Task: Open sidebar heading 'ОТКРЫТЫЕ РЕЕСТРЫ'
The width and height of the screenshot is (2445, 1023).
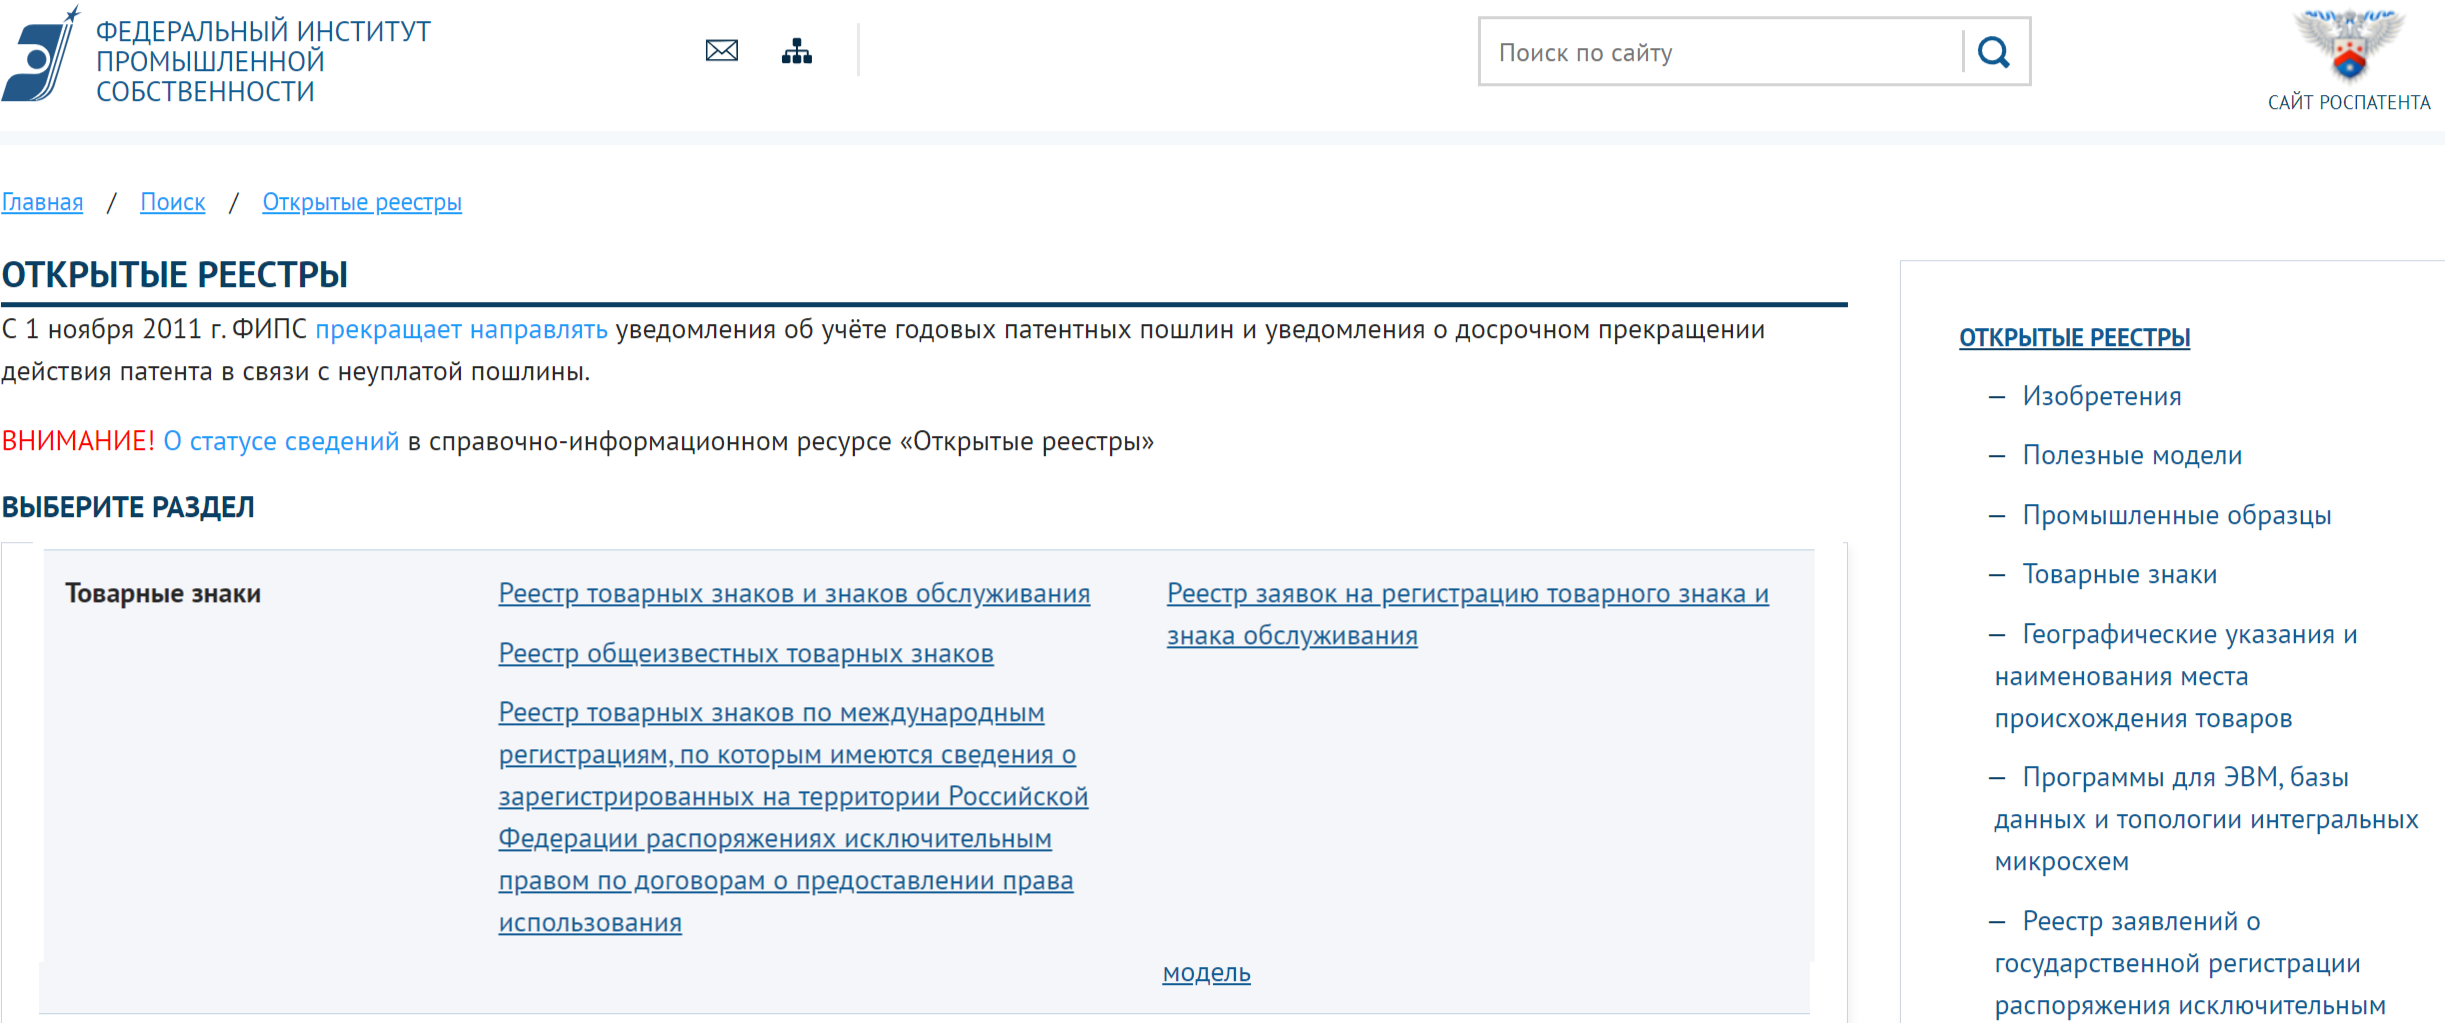Action: coord(2074,337)
